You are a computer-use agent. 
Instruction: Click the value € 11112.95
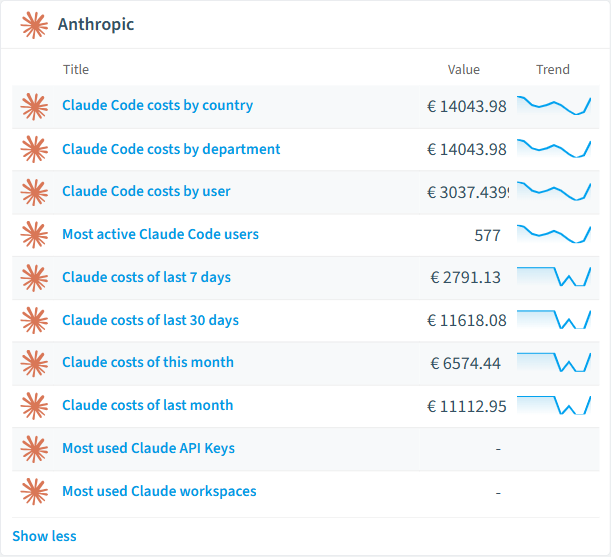click(466, 406)
